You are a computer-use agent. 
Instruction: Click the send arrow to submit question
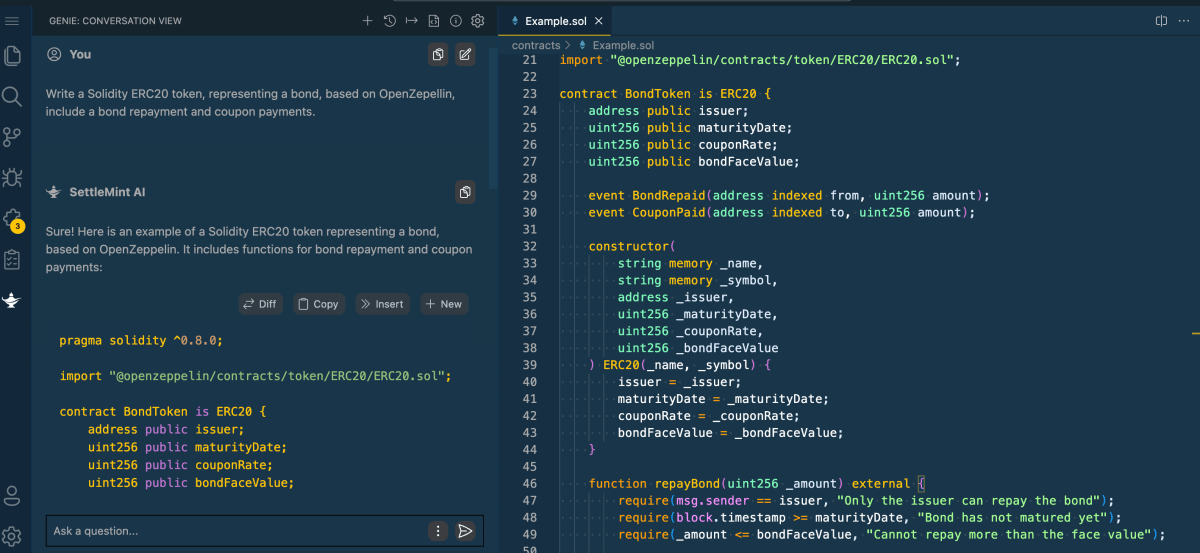tap(465, 531)
